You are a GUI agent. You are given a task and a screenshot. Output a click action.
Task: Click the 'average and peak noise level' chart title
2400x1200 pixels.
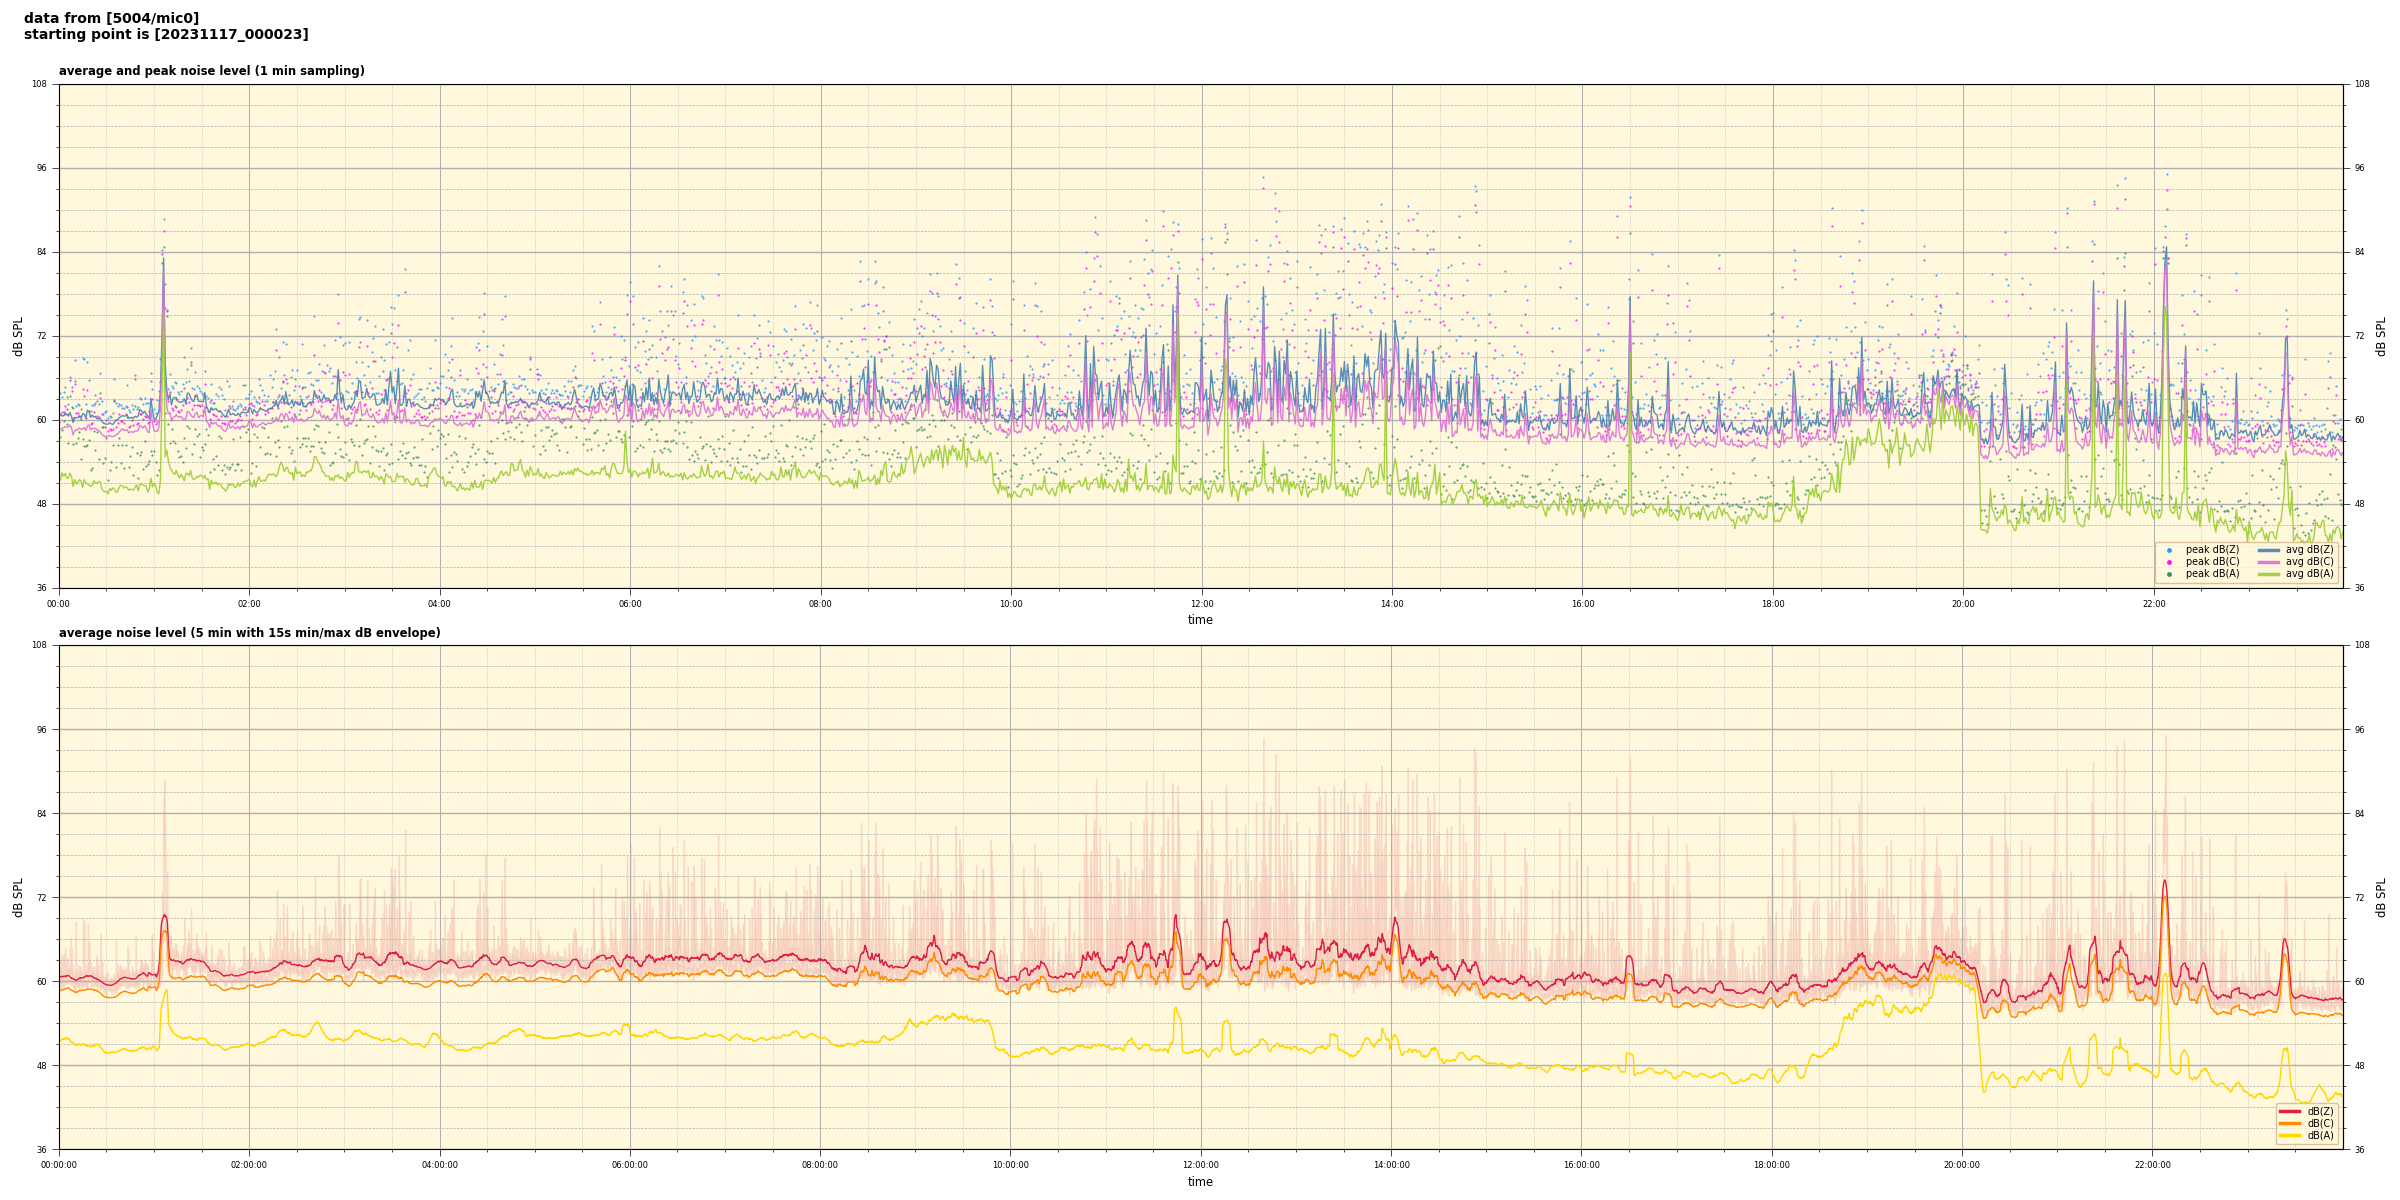click(x=211, y=71)
